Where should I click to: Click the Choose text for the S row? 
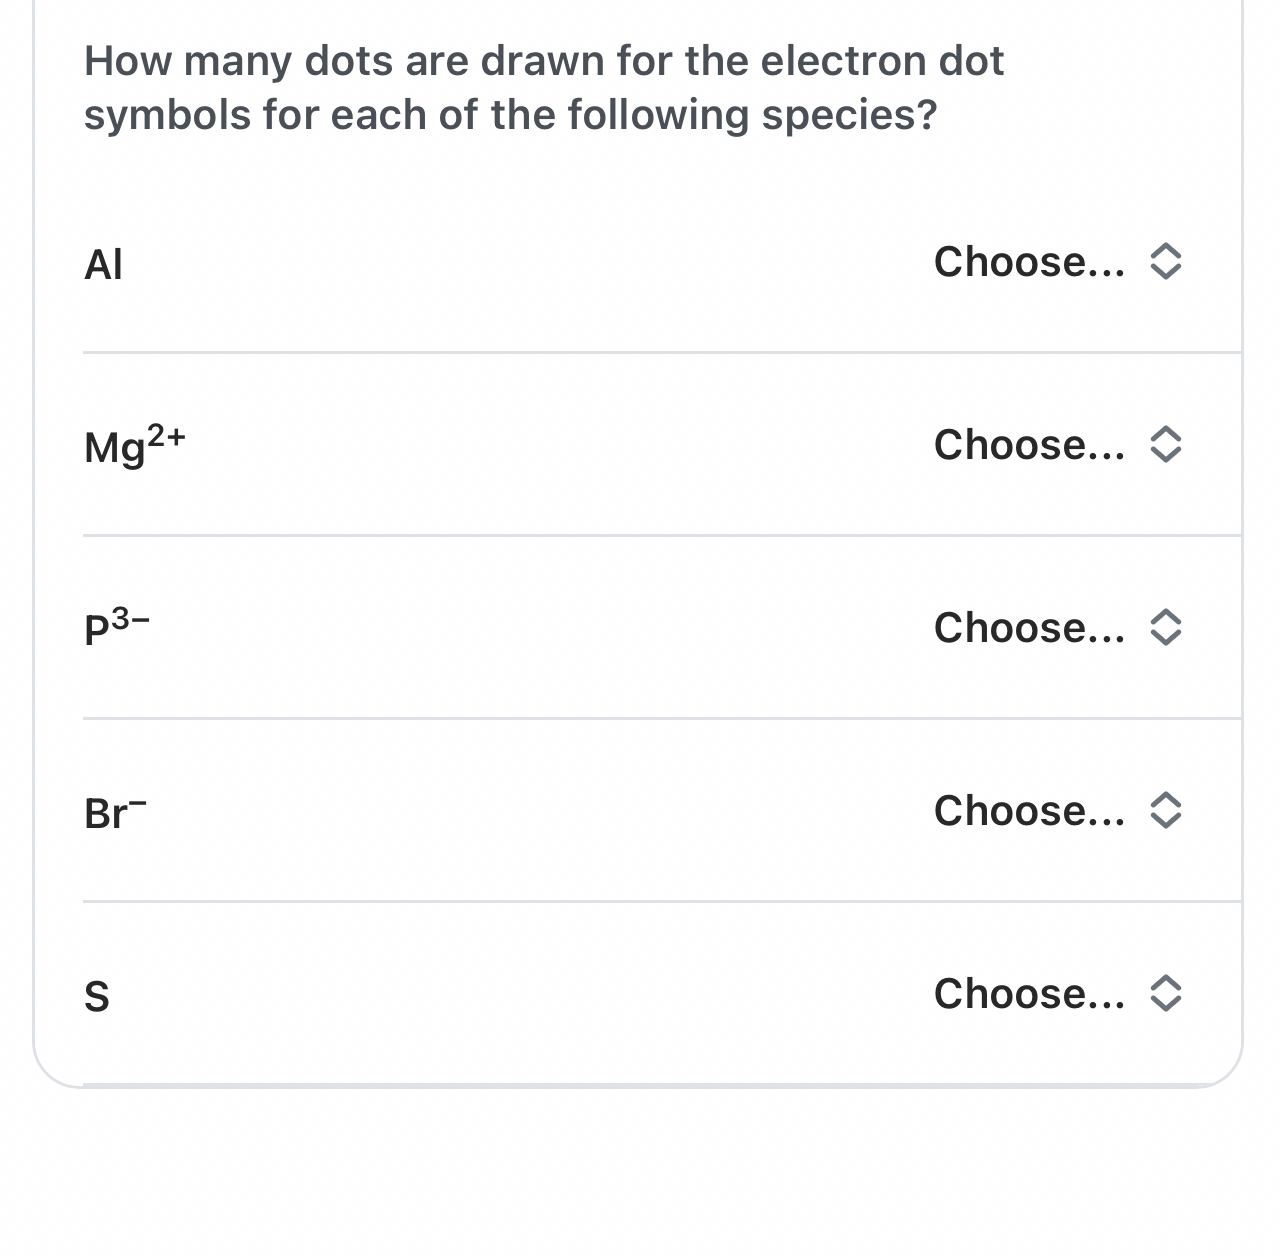click(x=1029, y=994)
